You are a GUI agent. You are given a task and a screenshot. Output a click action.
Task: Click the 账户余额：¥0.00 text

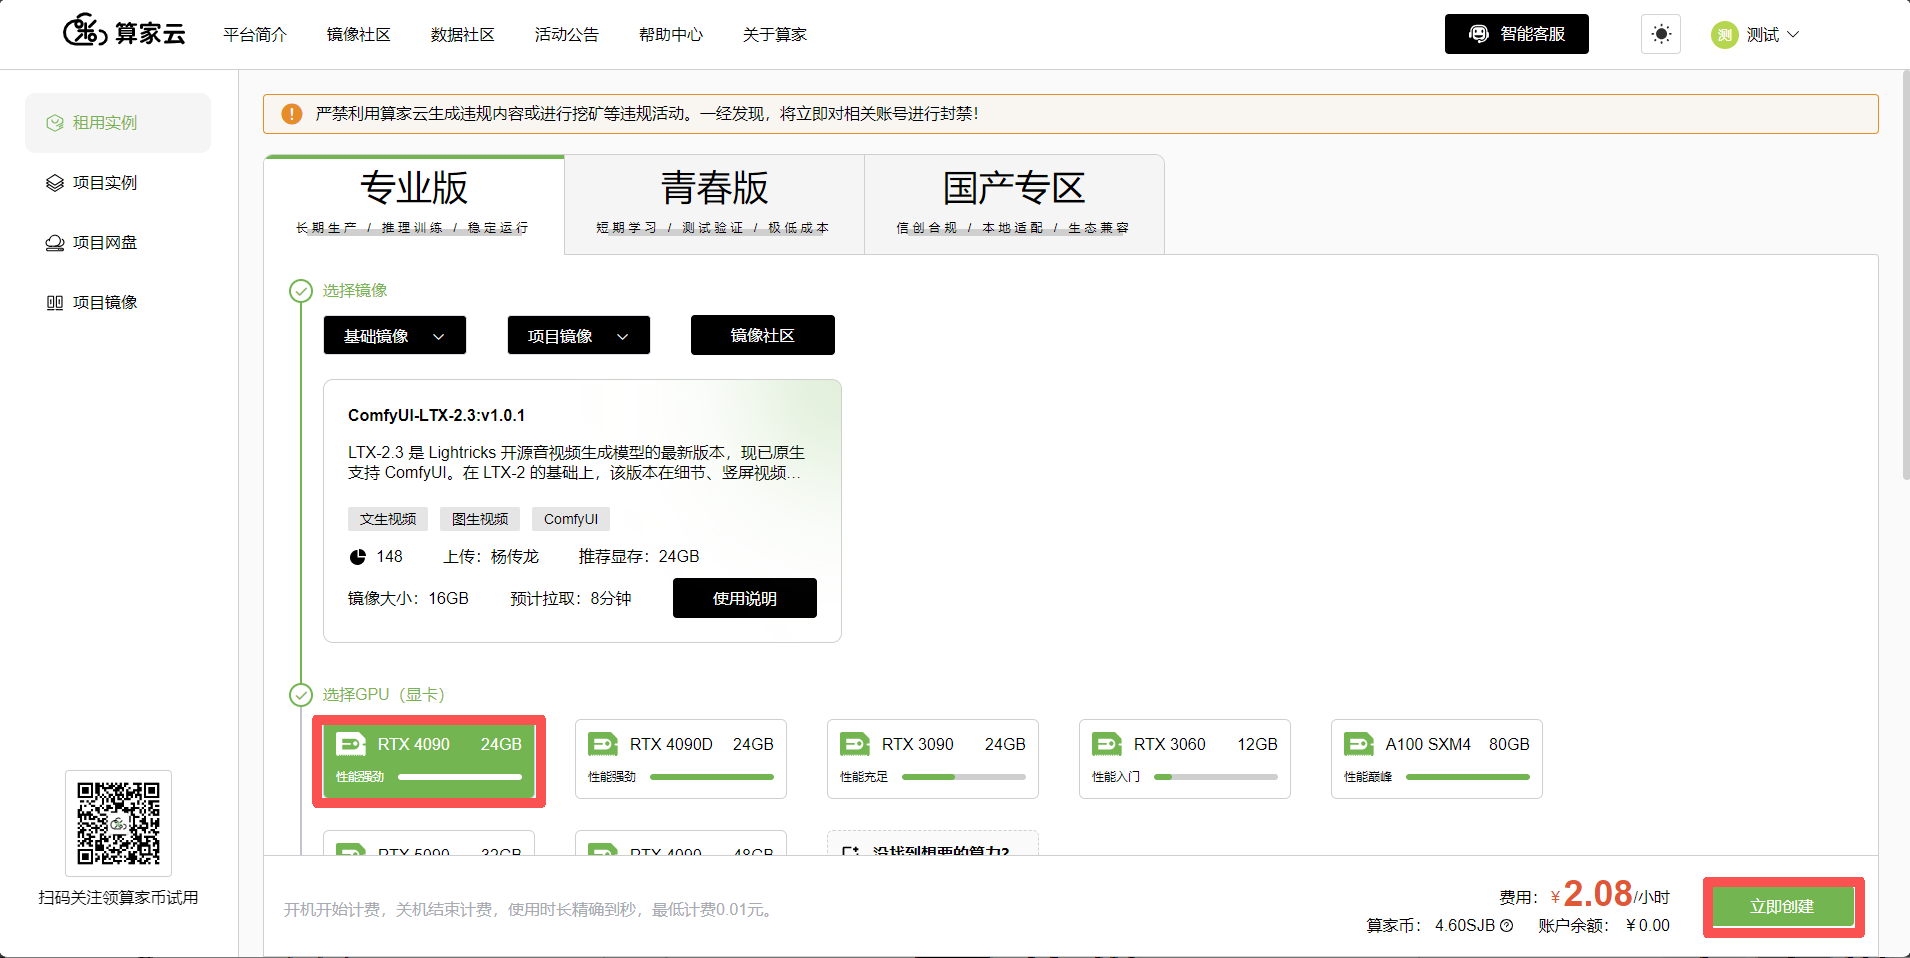[1604, 926]
